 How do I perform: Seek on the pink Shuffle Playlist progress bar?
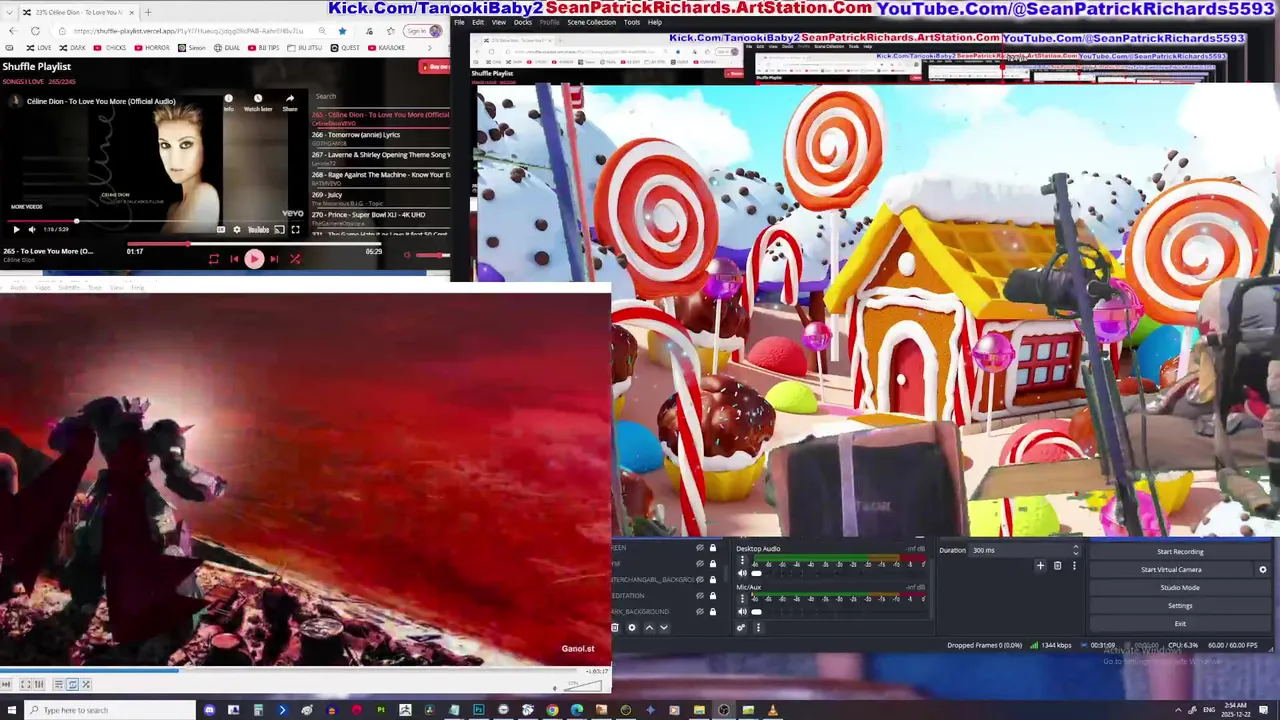coord(255,244)
